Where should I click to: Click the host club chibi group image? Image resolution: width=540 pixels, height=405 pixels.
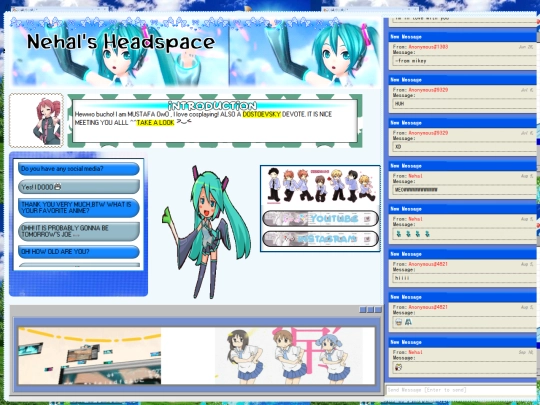(320, 186)
